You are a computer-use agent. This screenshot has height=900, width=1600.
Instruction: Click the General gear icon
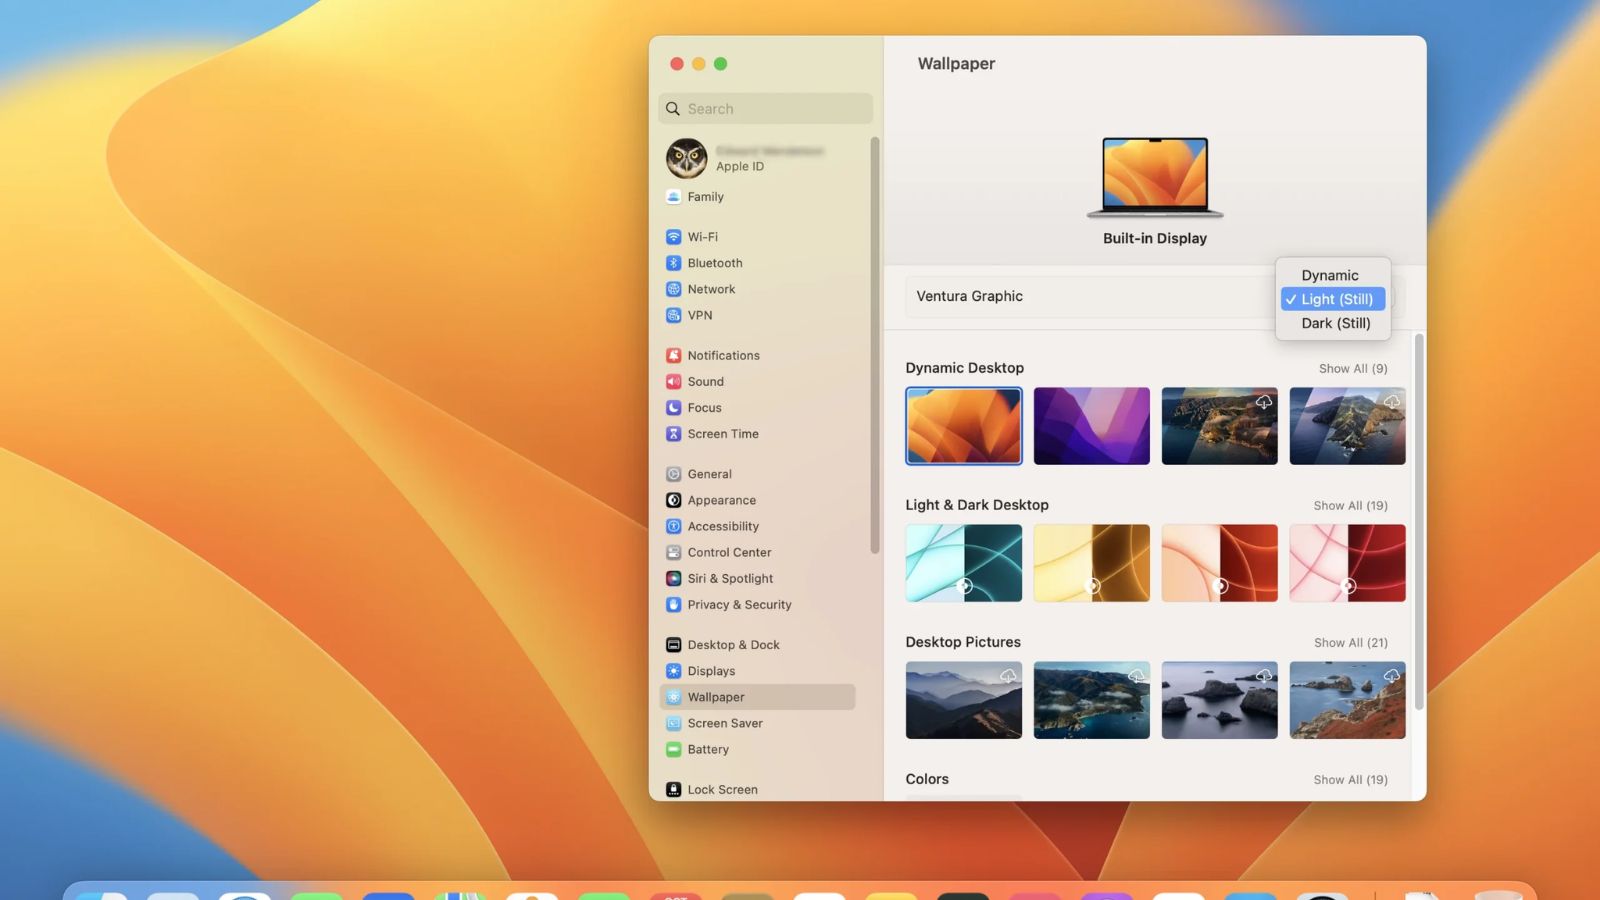point(674,474)
